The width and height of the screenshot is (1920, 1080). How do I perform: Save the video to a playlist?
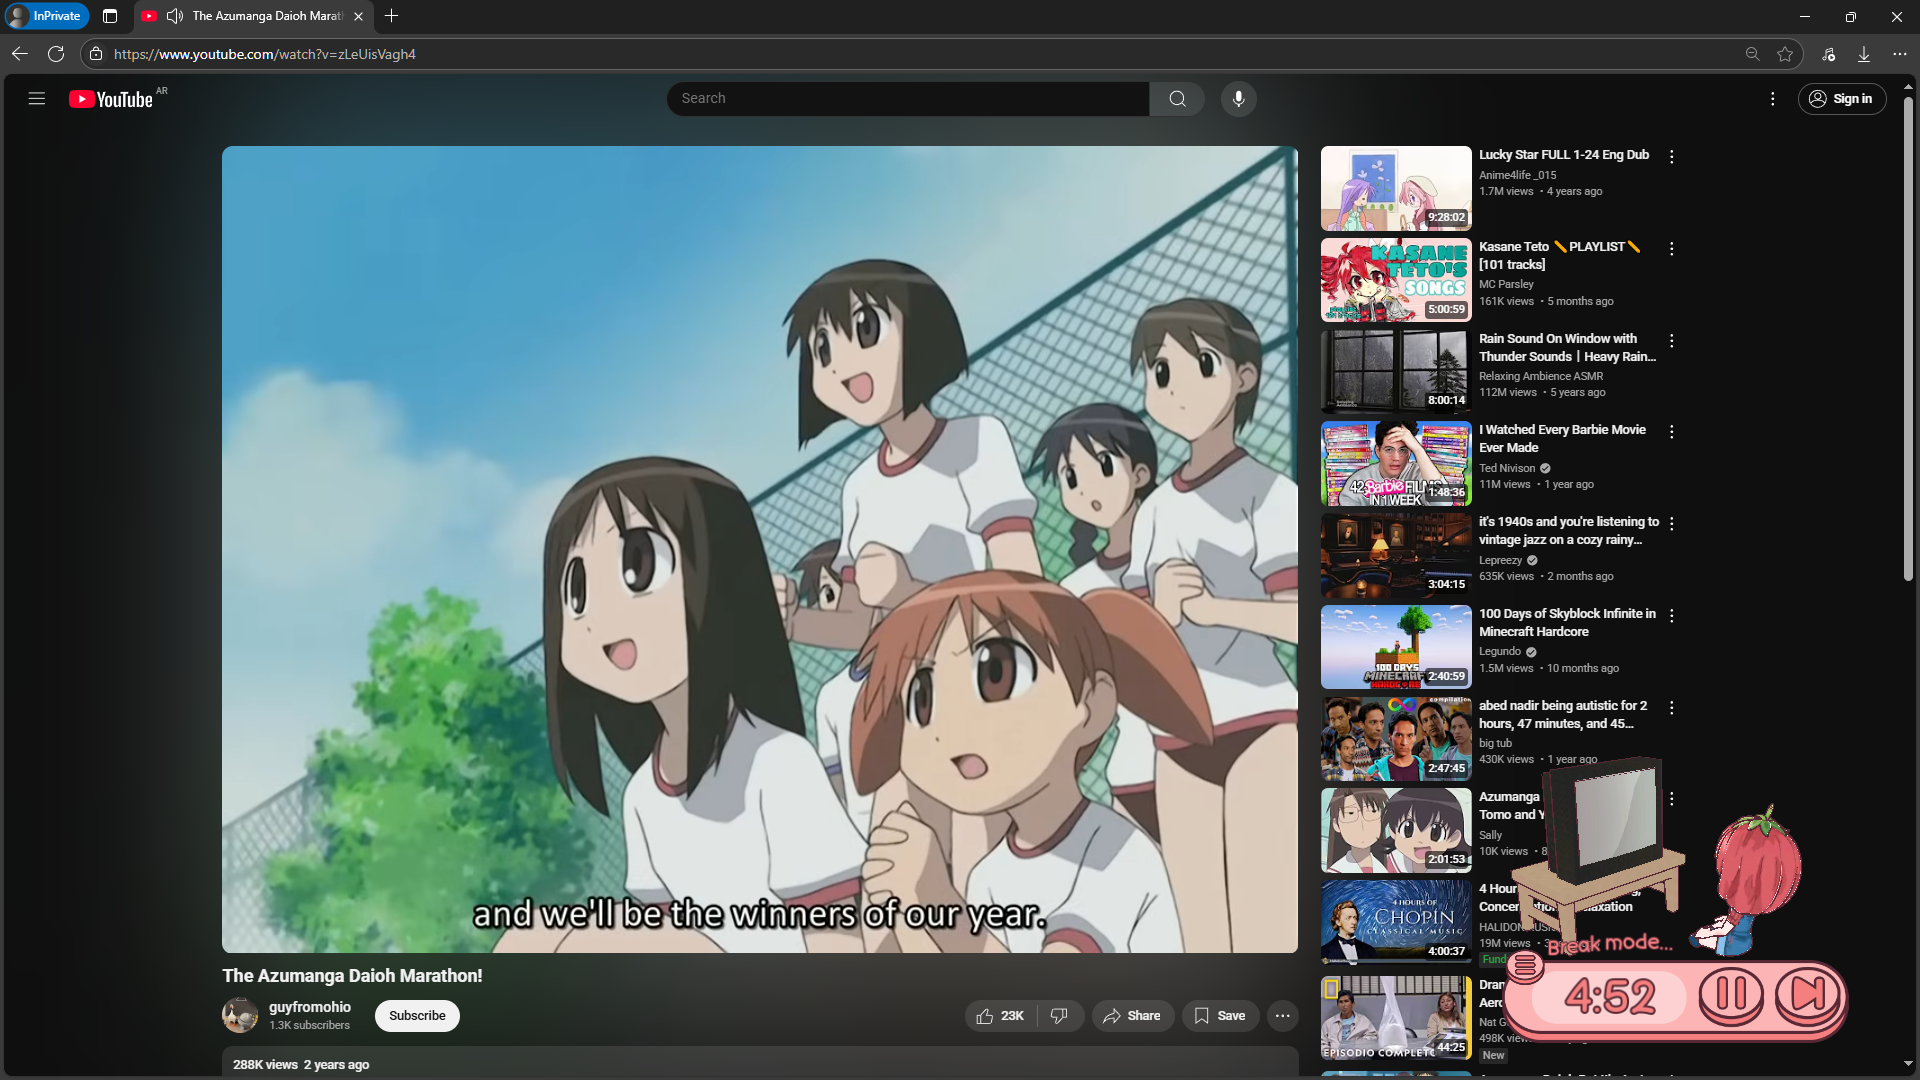[1220, 1016]
